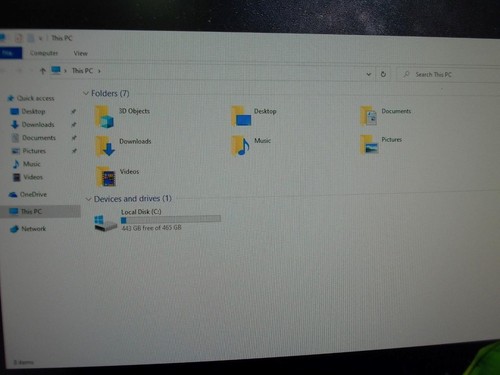Collapse the Folders (7) section
Screen dimensions: 500x375
(x=86, y=93)
